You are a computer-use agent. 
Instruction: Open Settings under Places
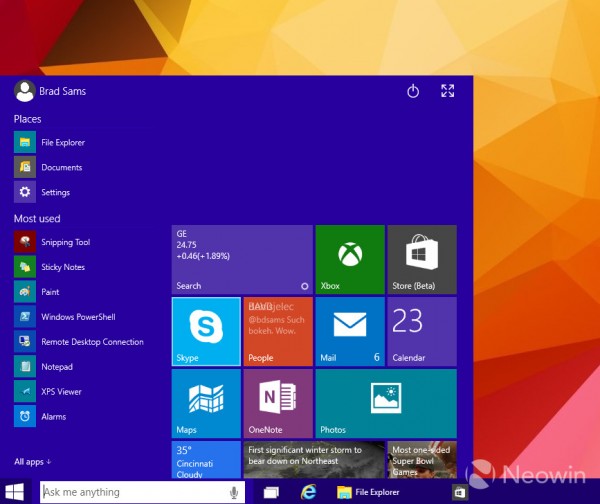55,192
